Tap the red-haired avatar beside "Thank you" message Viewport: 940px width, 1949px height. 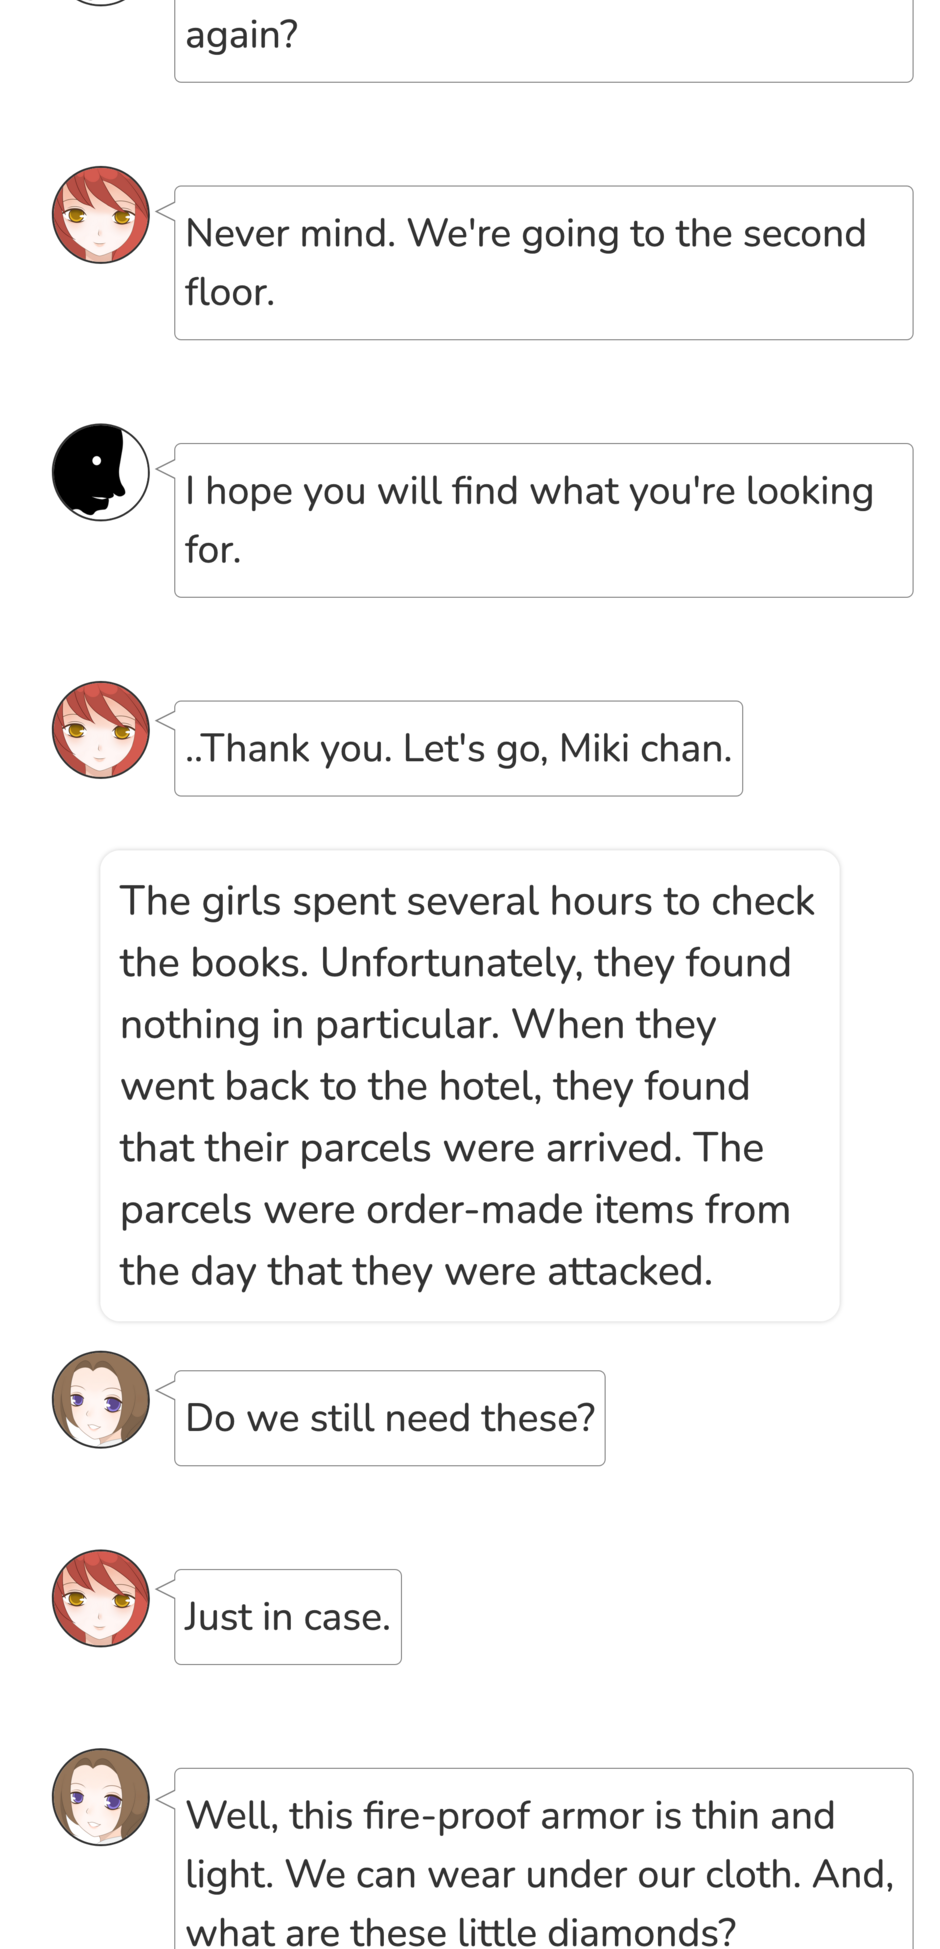click(x=101, y=730)
